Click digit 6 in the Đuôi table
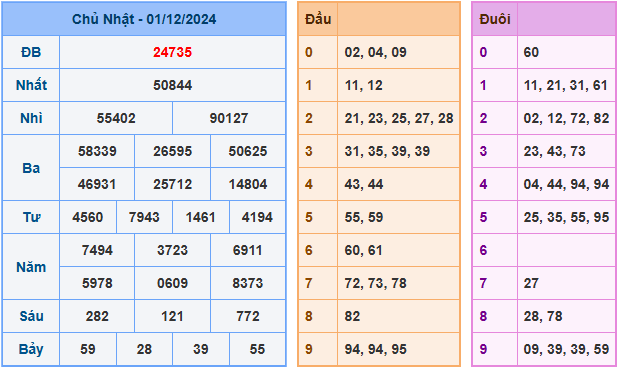This screenshot has height=367, width=617. coord(483,251)
